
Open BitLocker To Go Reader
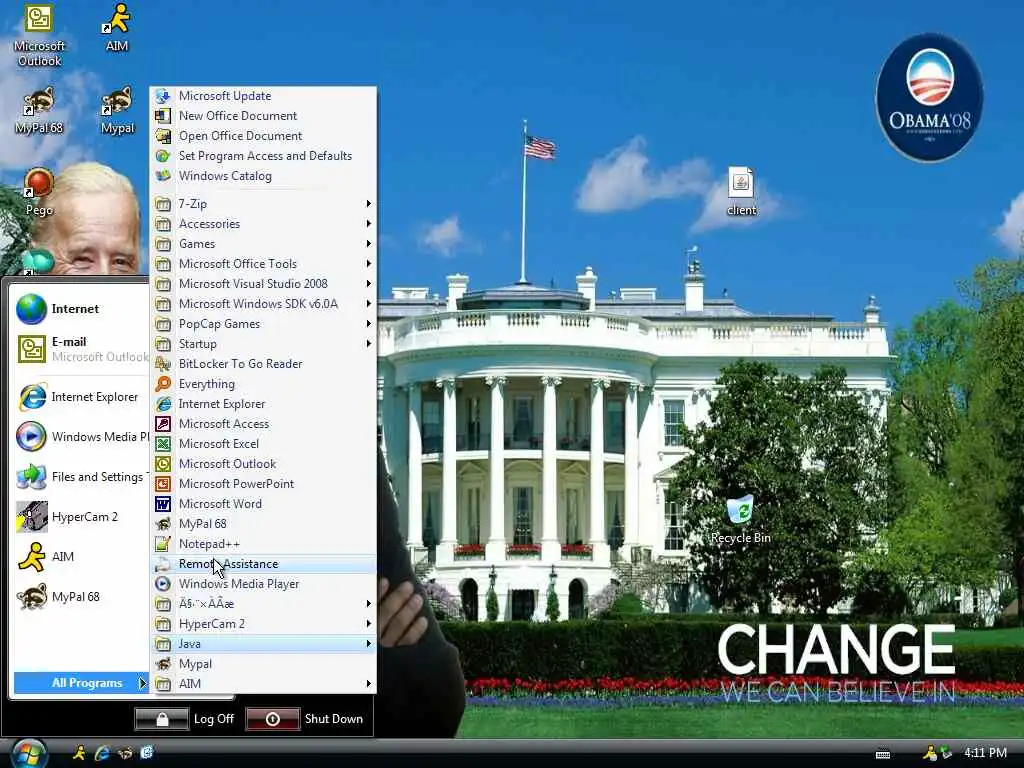point(264,364)
